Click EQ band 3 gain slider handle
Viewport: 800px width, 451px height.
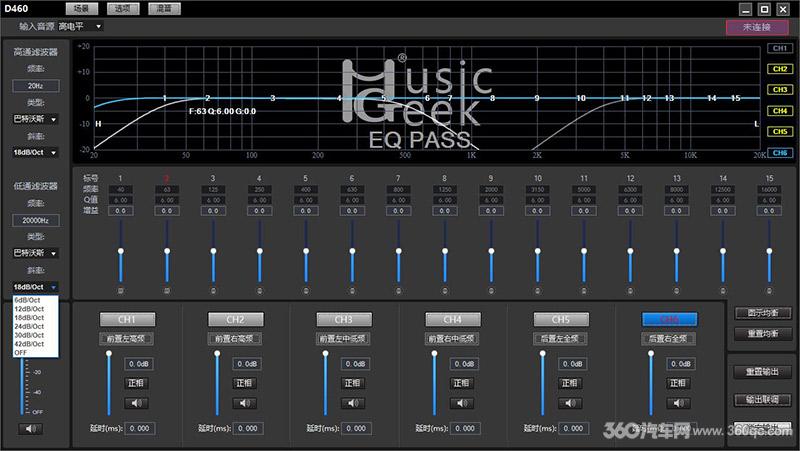click(x=213, y=251)
